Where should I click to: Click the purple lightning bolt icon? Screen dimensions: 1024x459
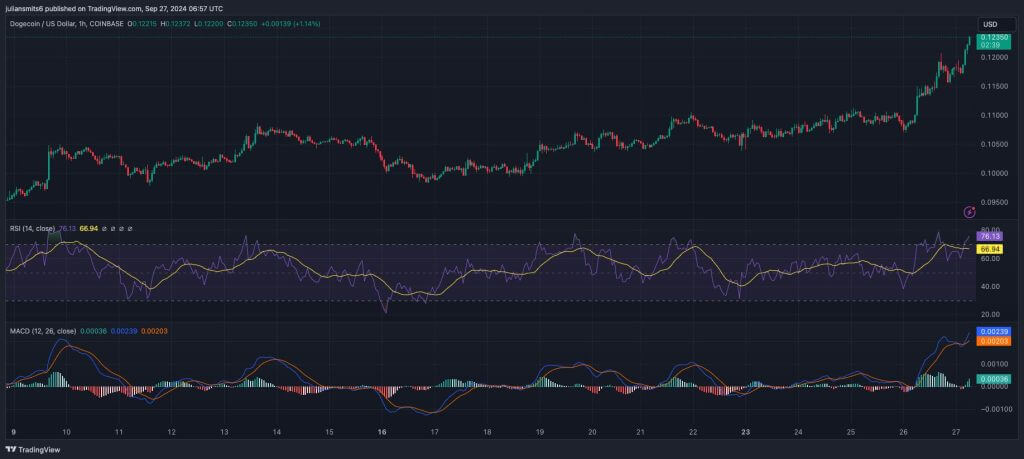pos(969,212)
